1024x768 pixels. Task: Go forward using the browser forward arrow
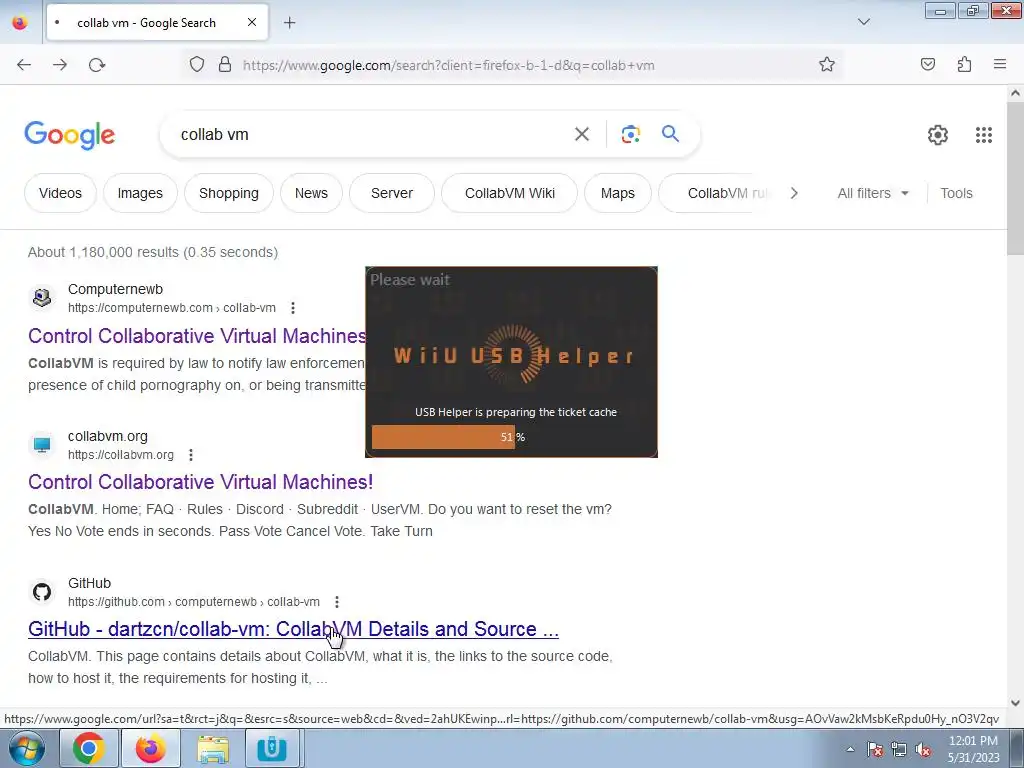tap(60, 65)
